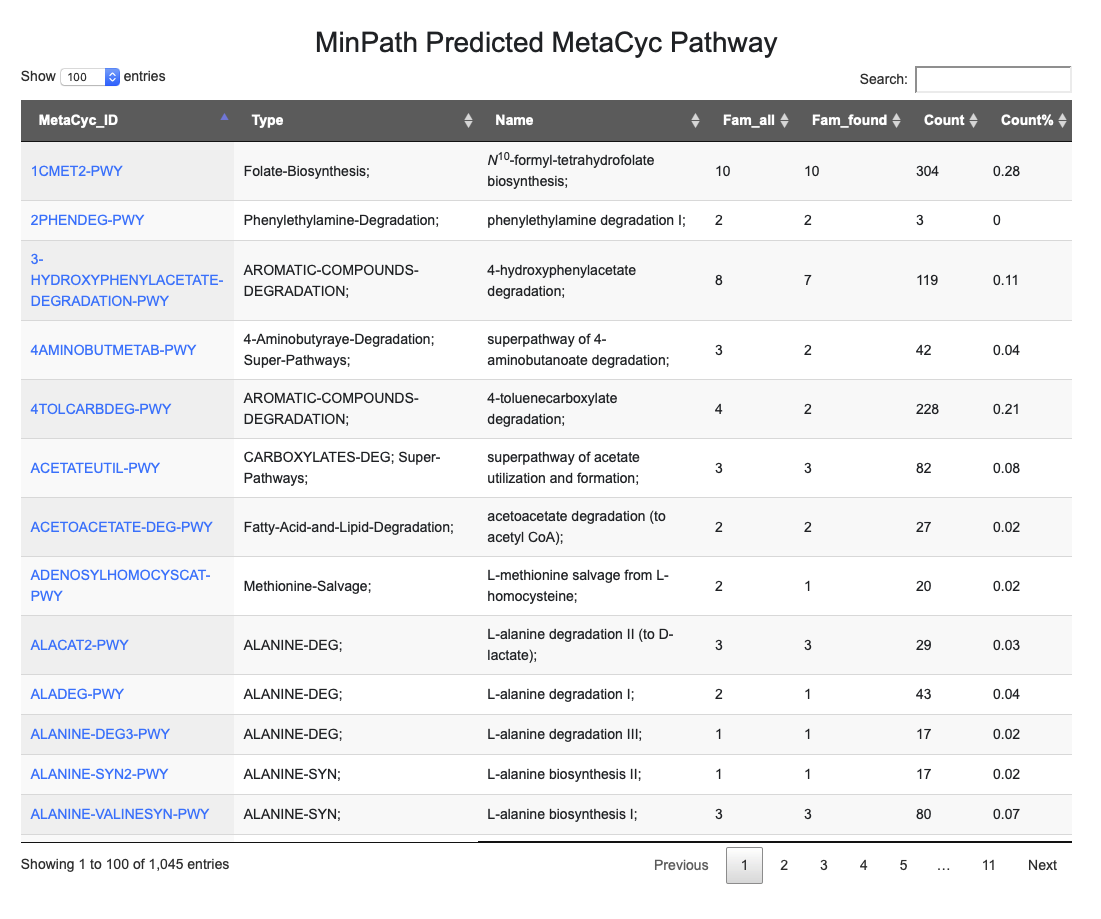The height and width of the screenshot is (919, 1101).
Task: Sort by the Count% column
Action: point(1062,120)
